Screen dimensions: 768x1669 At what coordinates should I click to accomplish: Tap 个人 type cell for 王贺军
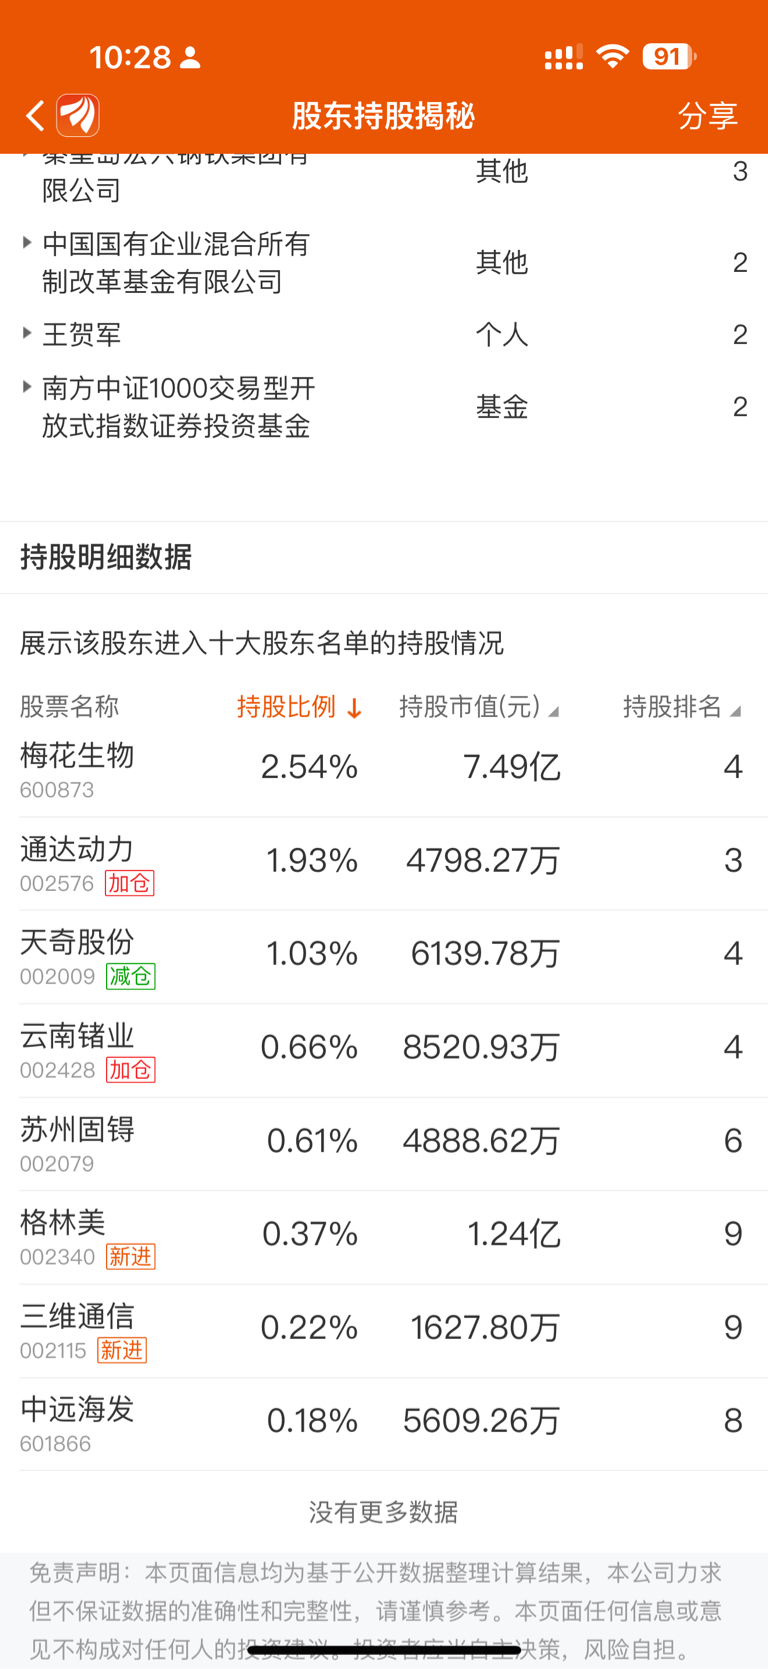pos(502,334)
